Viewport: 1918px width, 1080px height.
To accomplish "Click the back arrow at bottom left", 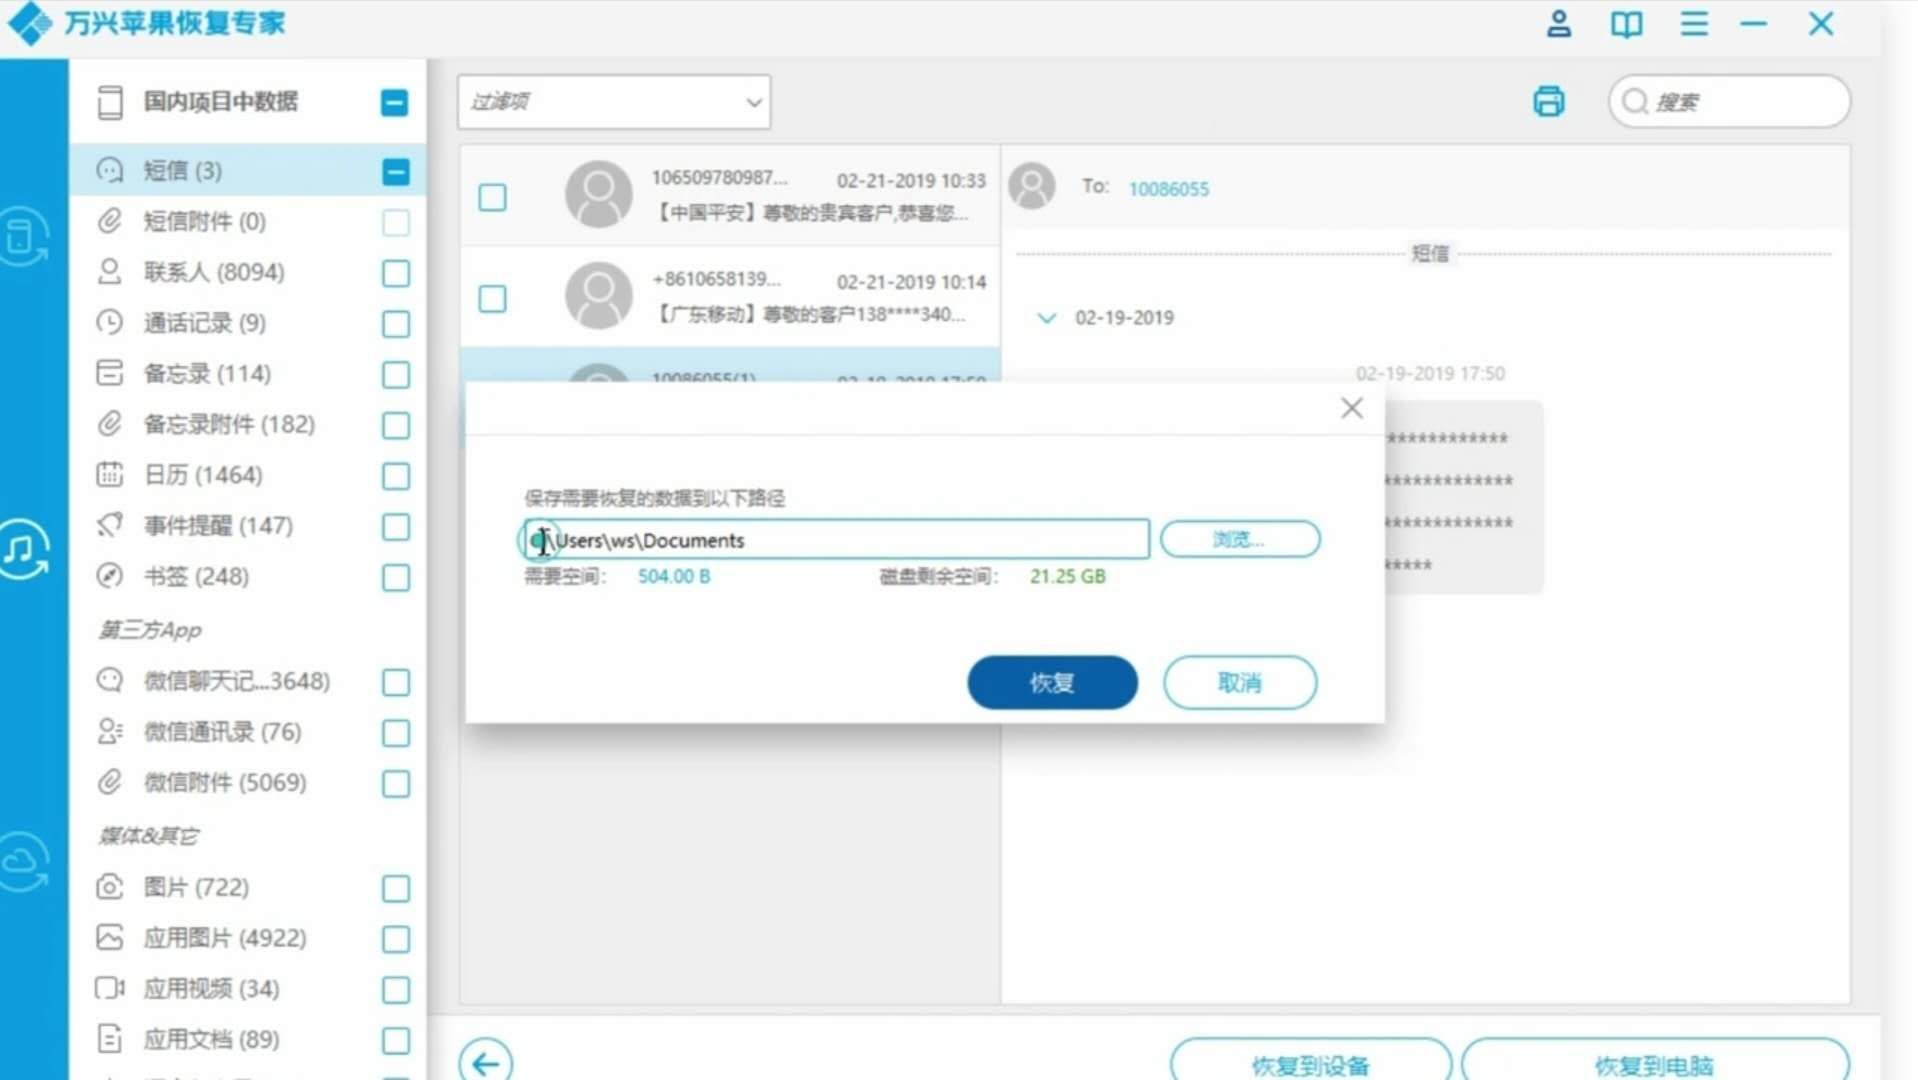I will (x=484, y=1064).
